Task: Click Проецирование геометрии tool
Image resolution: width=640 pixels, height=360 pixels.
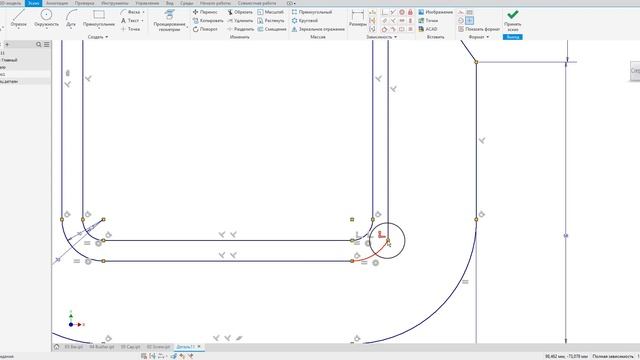Action: pyautogui.click(x=169, y=20)
